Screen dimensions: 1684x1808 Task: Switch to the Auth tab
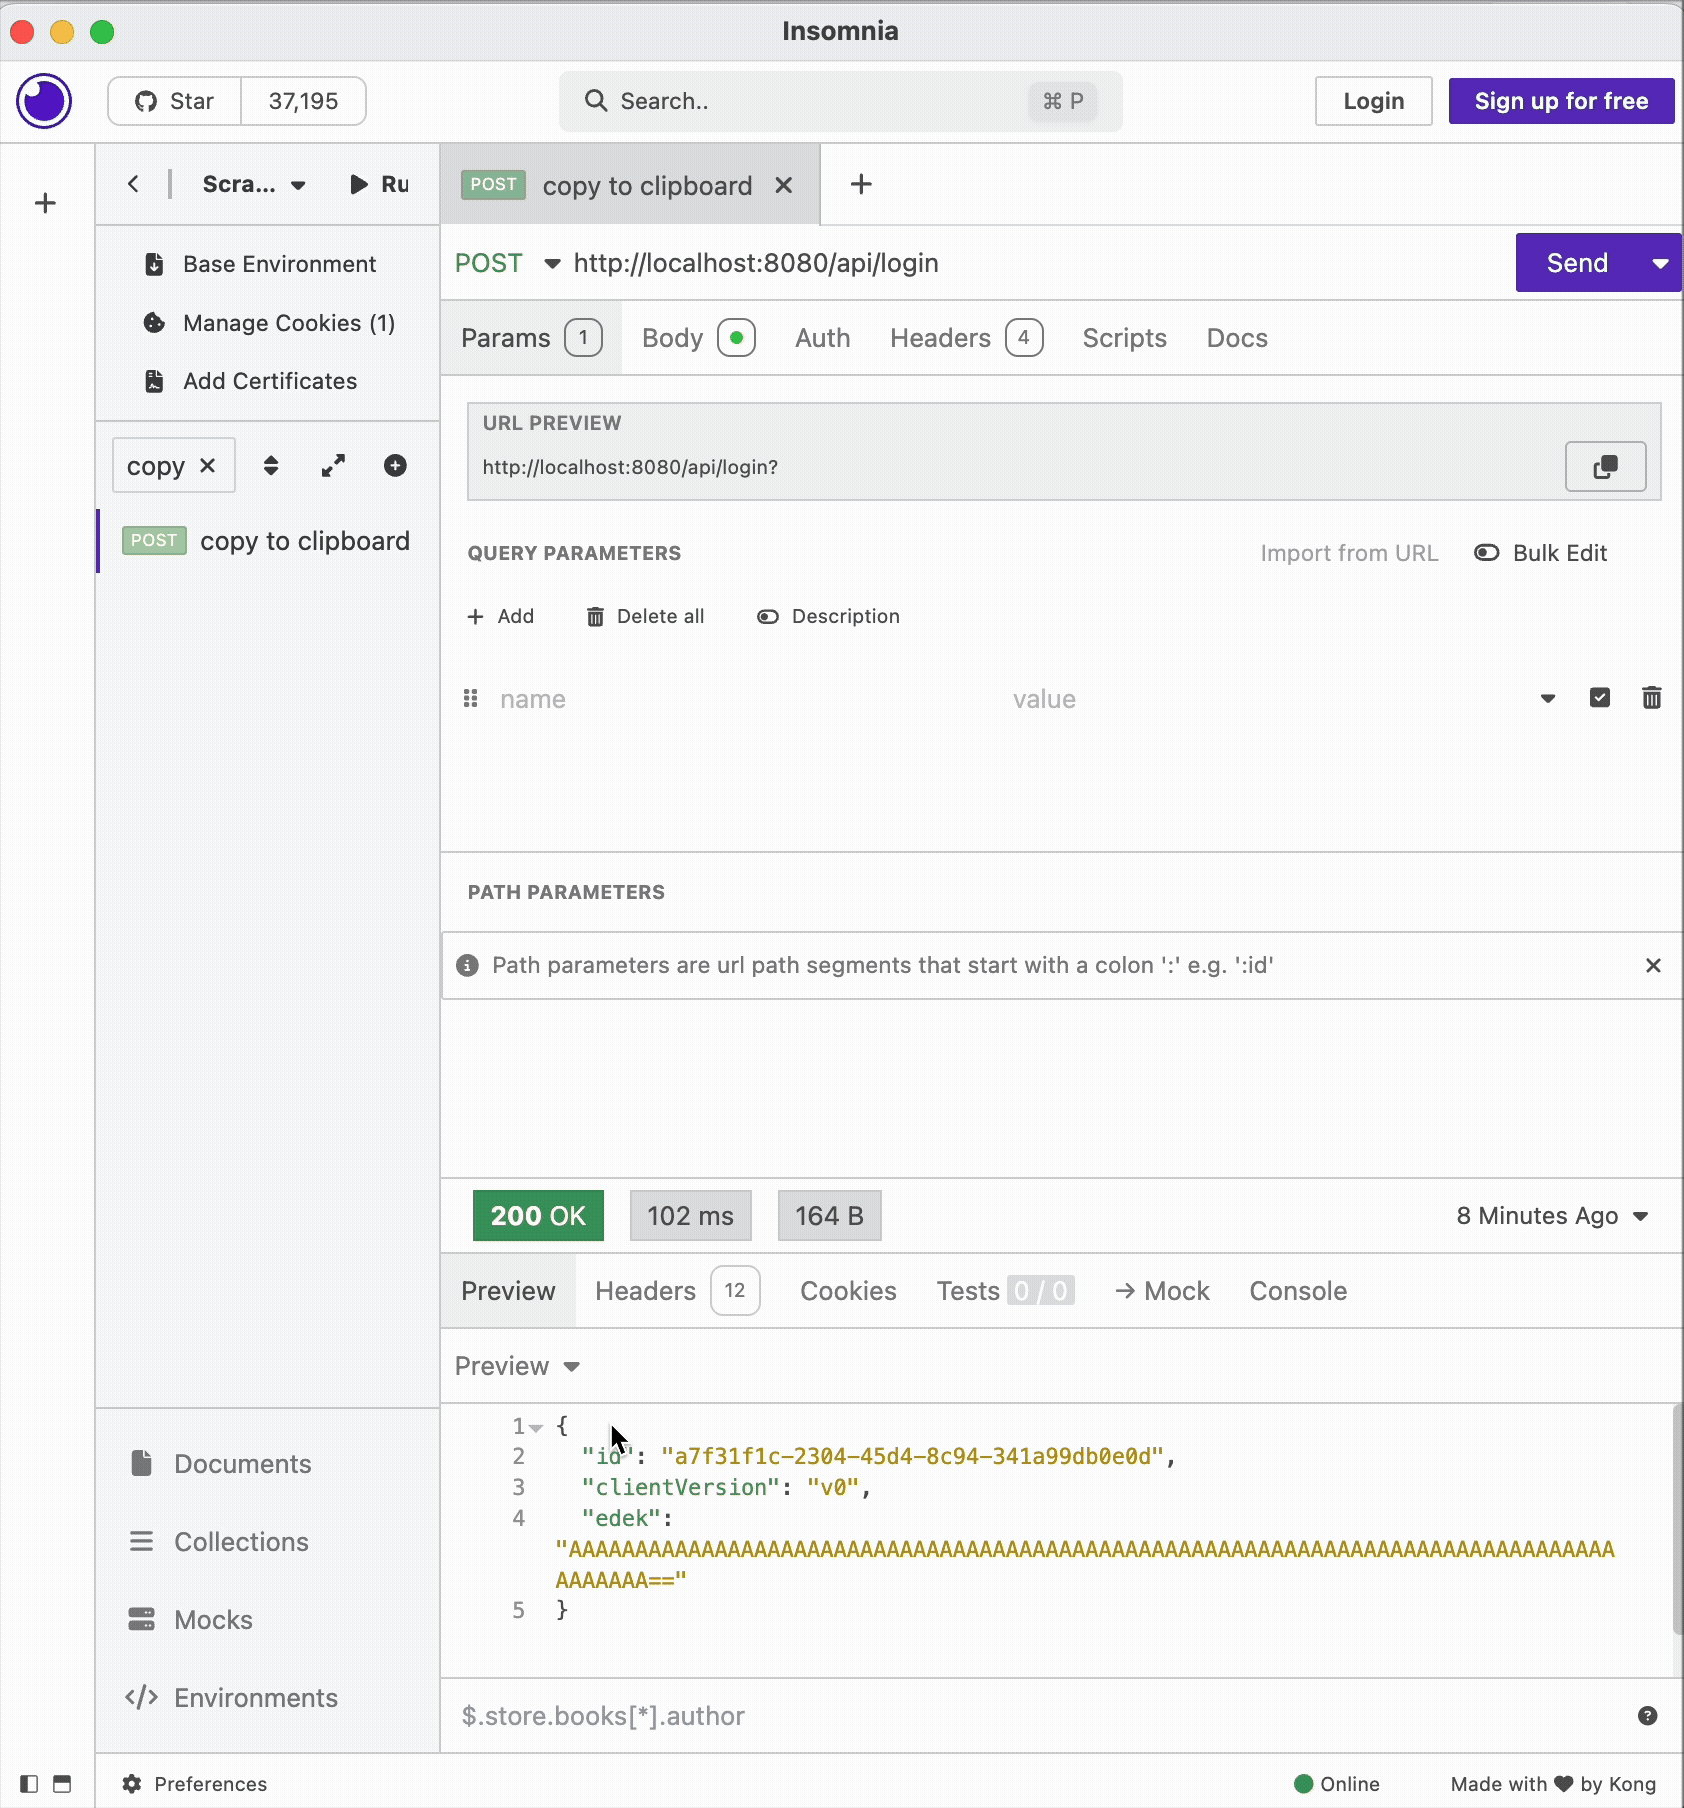(822, 338)
